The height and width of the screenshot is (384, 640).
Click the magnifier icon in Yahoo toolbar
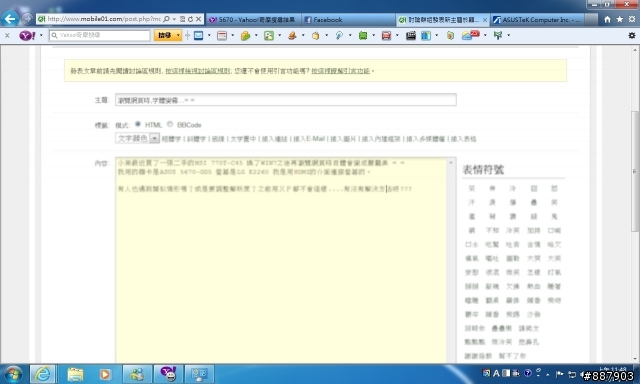[339, 36]
